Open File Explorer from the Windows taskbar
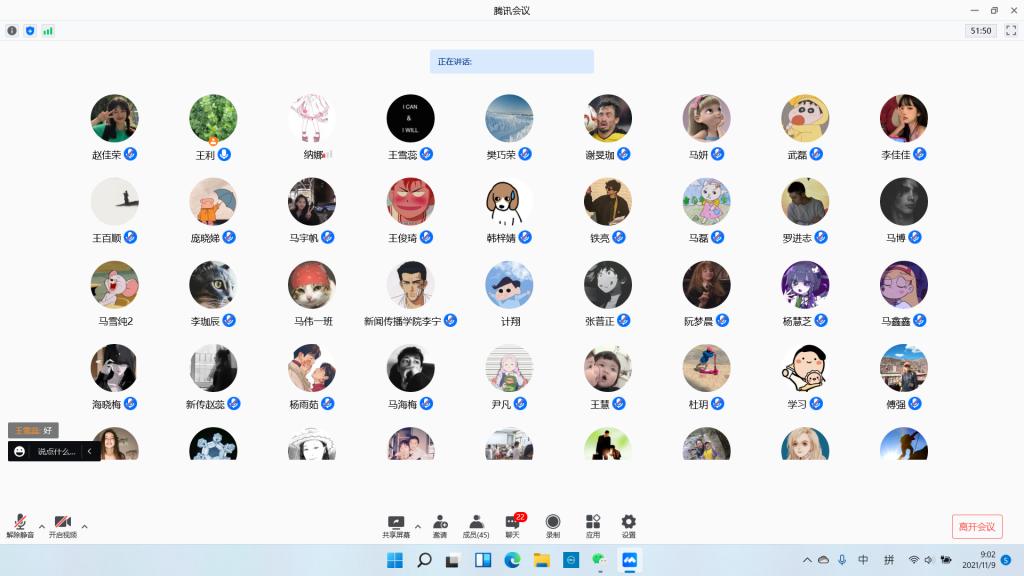This screenshot has height=576, width=1024. coord(541,560)
